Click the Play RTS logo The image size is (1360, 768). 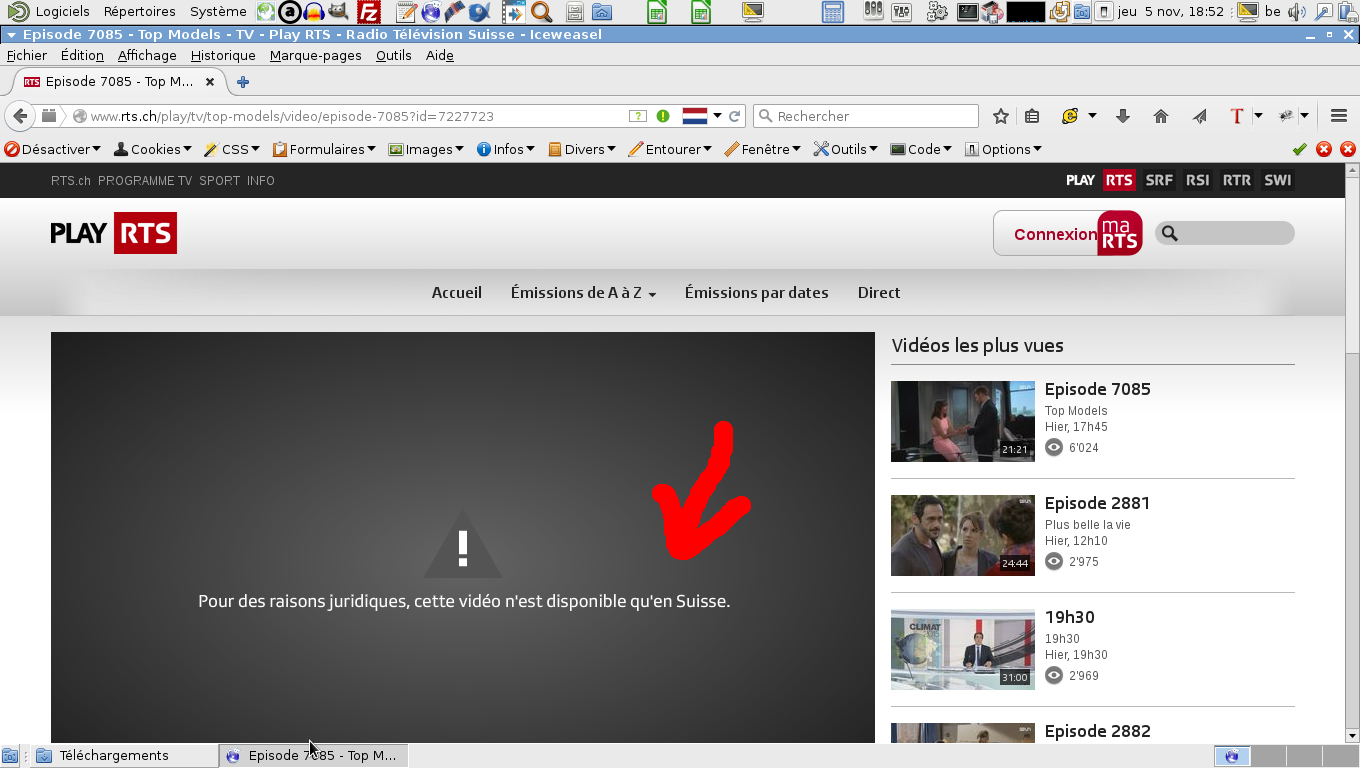(x=114, y=233)
